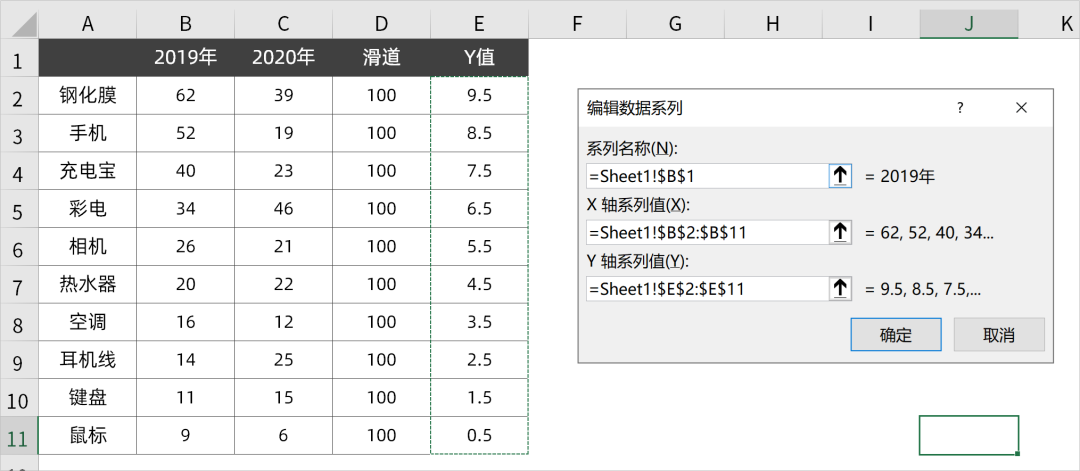Click the range selector icon for Y axis values
The height and width of the screenshot is (471, 1080).
coord(840,289)
